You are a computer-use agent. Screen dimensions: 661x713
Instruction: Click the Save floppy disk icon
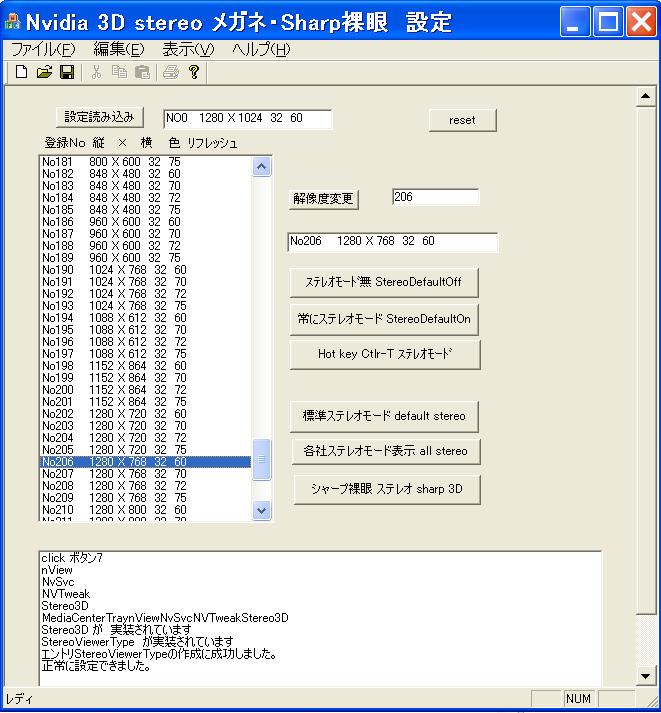(x=67, y=72)
